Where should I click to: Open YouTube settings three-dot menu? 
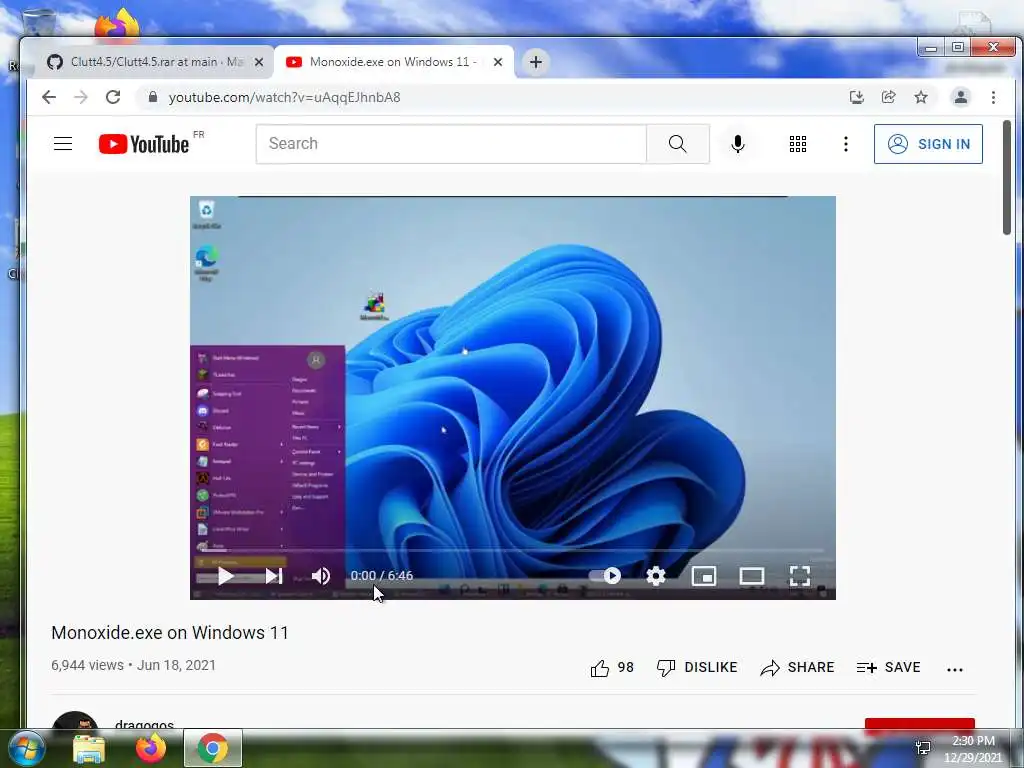coord(846,144)
